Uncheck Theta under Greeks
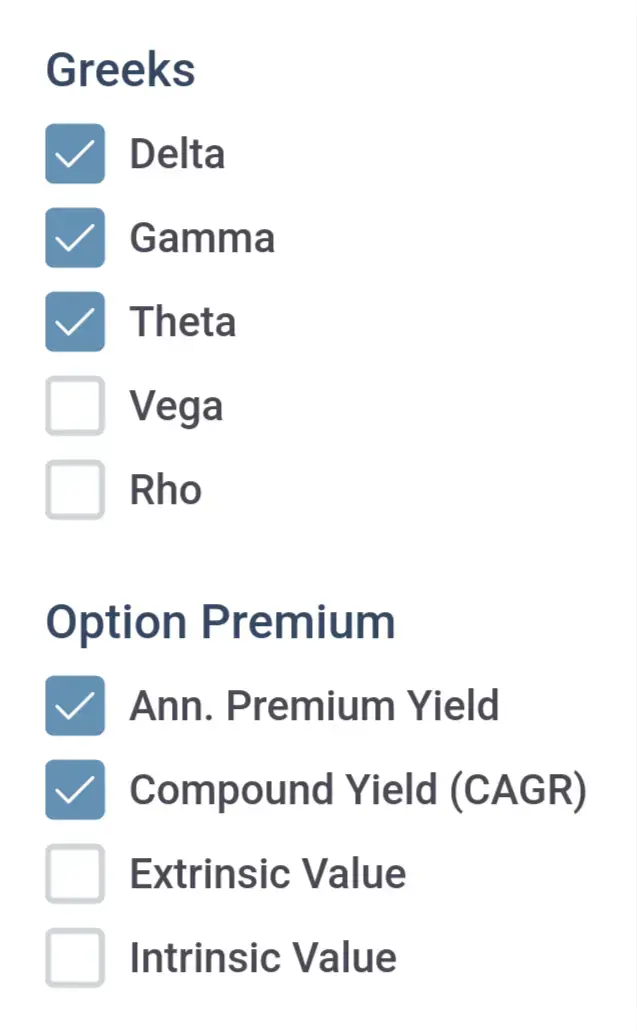 coord(74,322)
